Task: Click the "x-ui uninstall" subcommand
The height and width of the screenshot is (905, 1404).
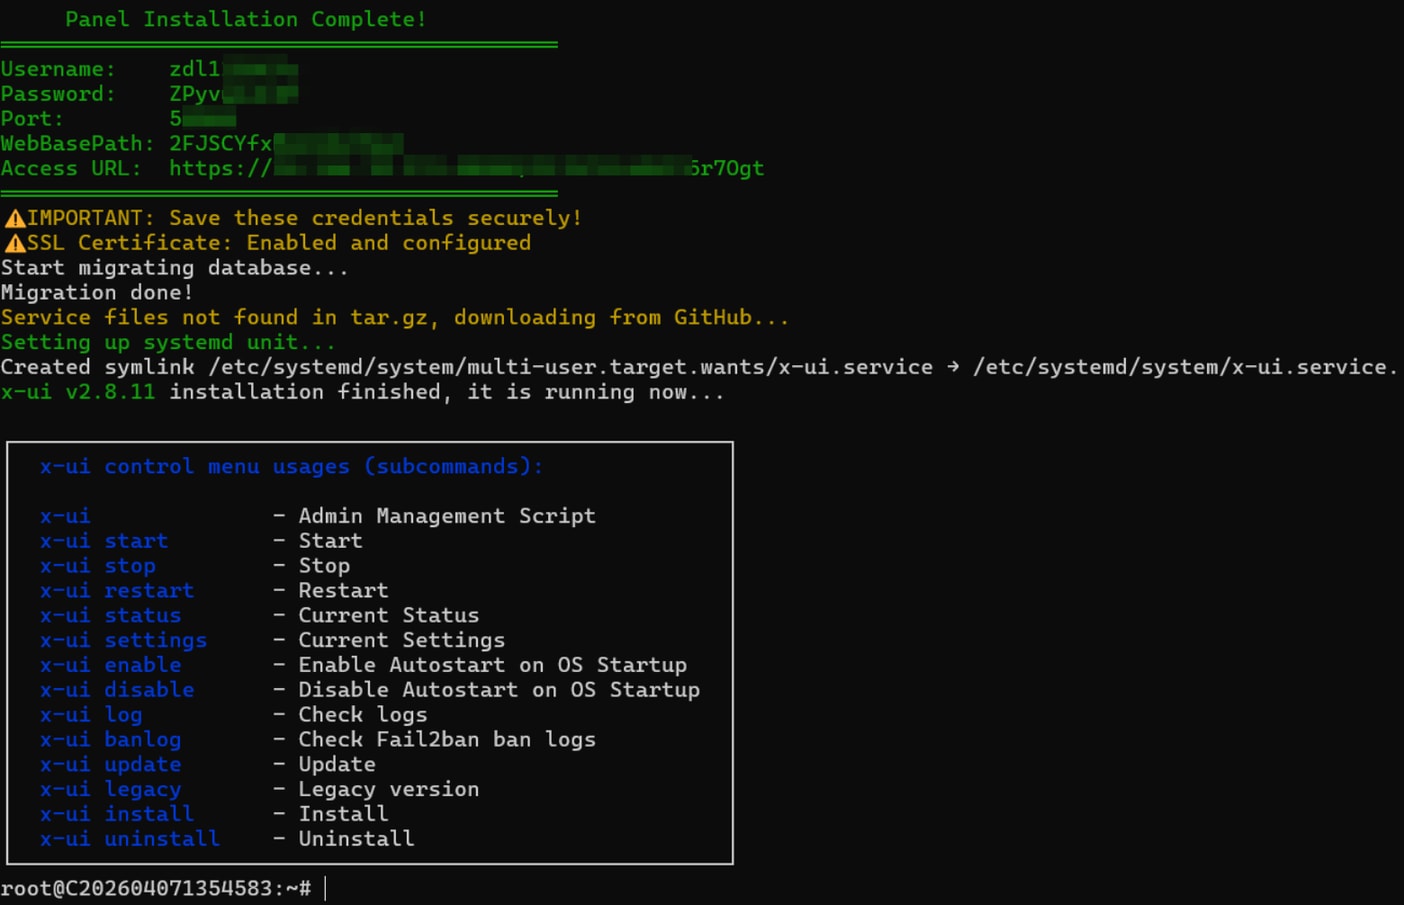Action: (130, 839)
